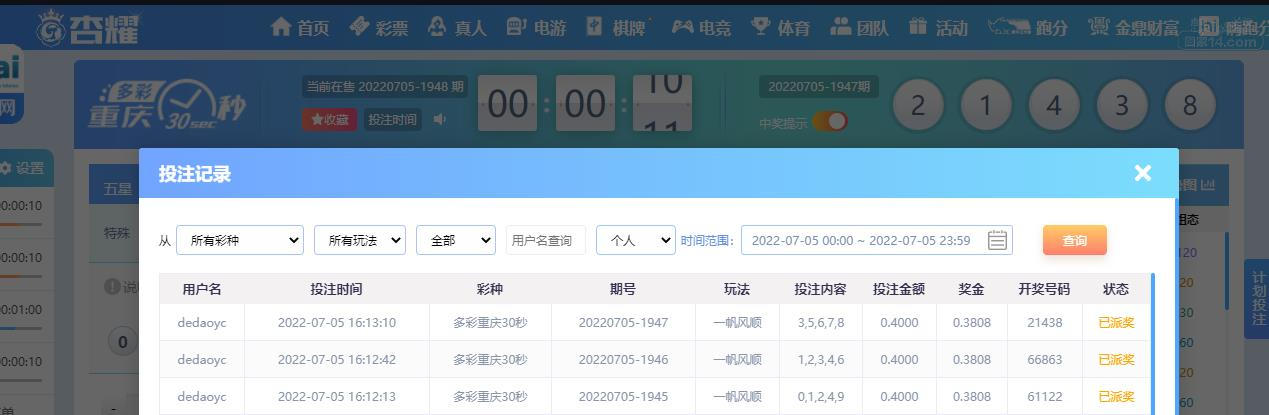Screen dimensions: 1269x415
Task: Click the 20220705-1947期 label
Action: (818, 87)
